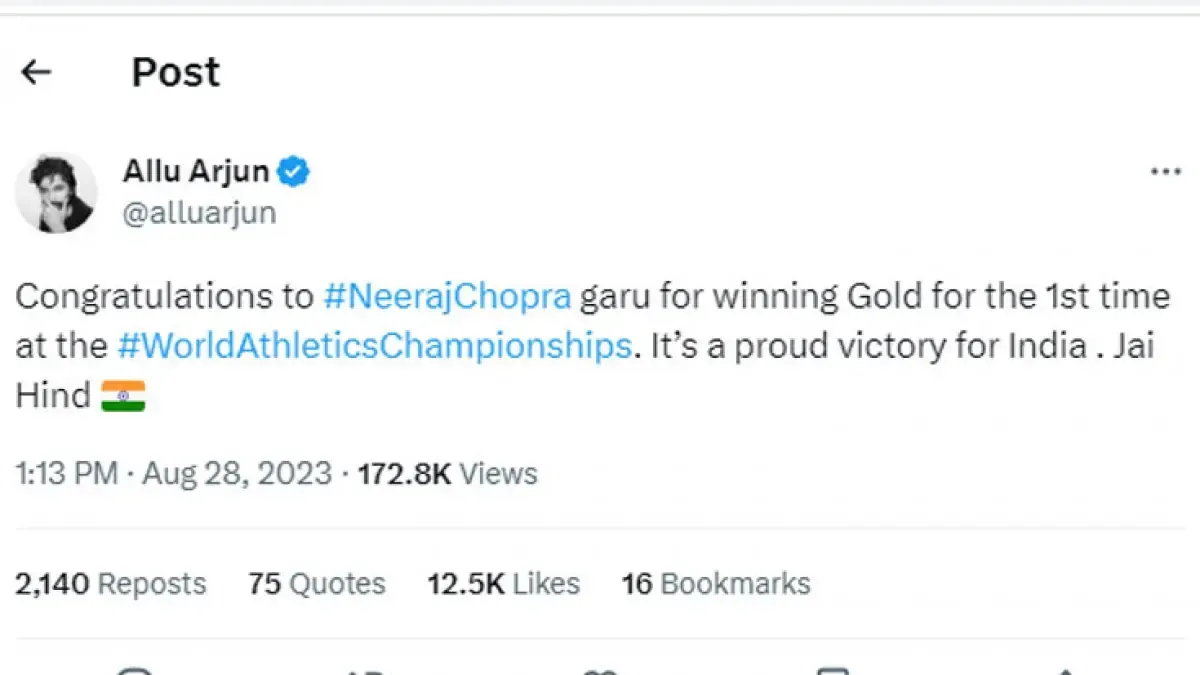Click Allu Arjun's profile picture

click(x=56, y=191)
